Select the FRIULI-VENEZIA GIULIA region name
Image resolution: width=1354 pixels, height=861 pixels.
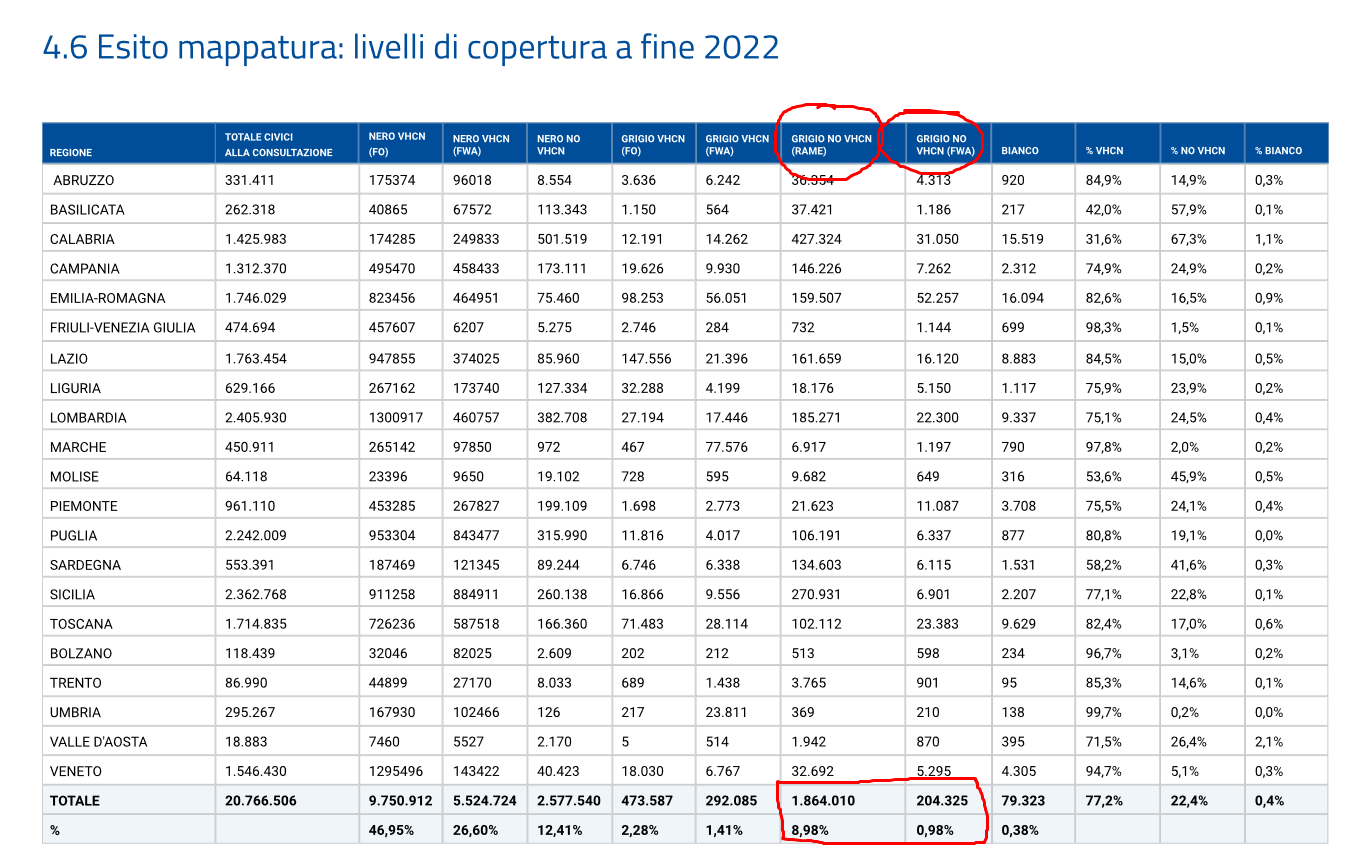pos(123,328)
